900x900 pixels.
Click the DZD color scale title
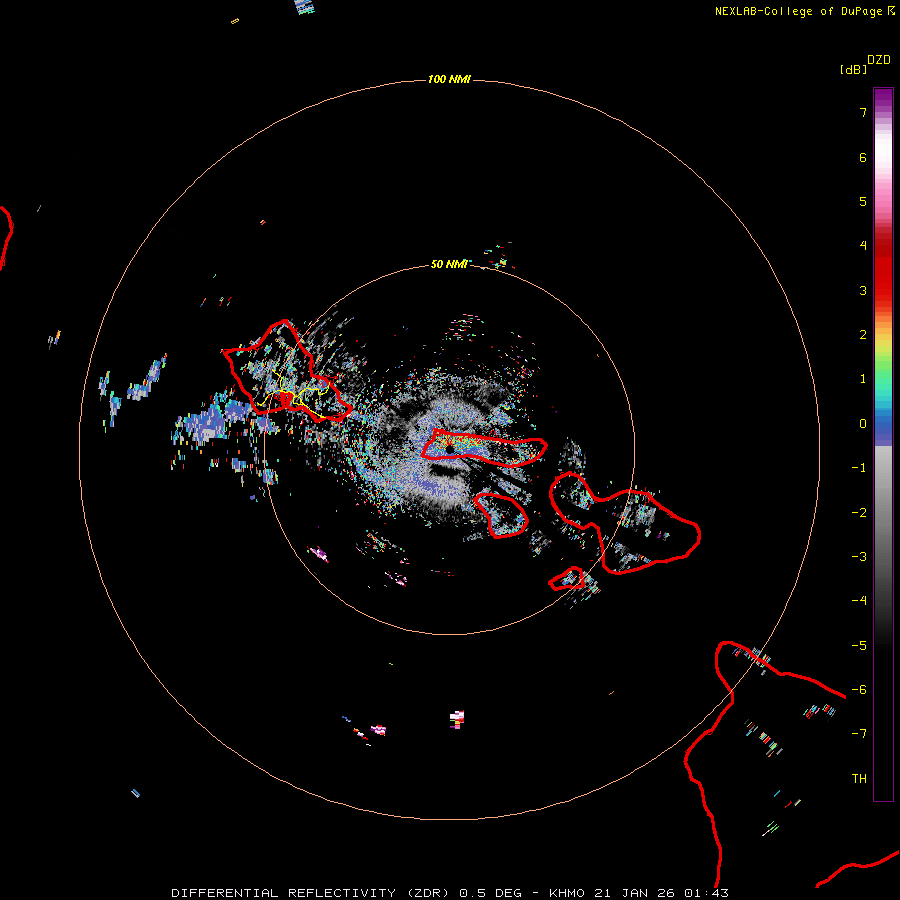tap(879, 60)
